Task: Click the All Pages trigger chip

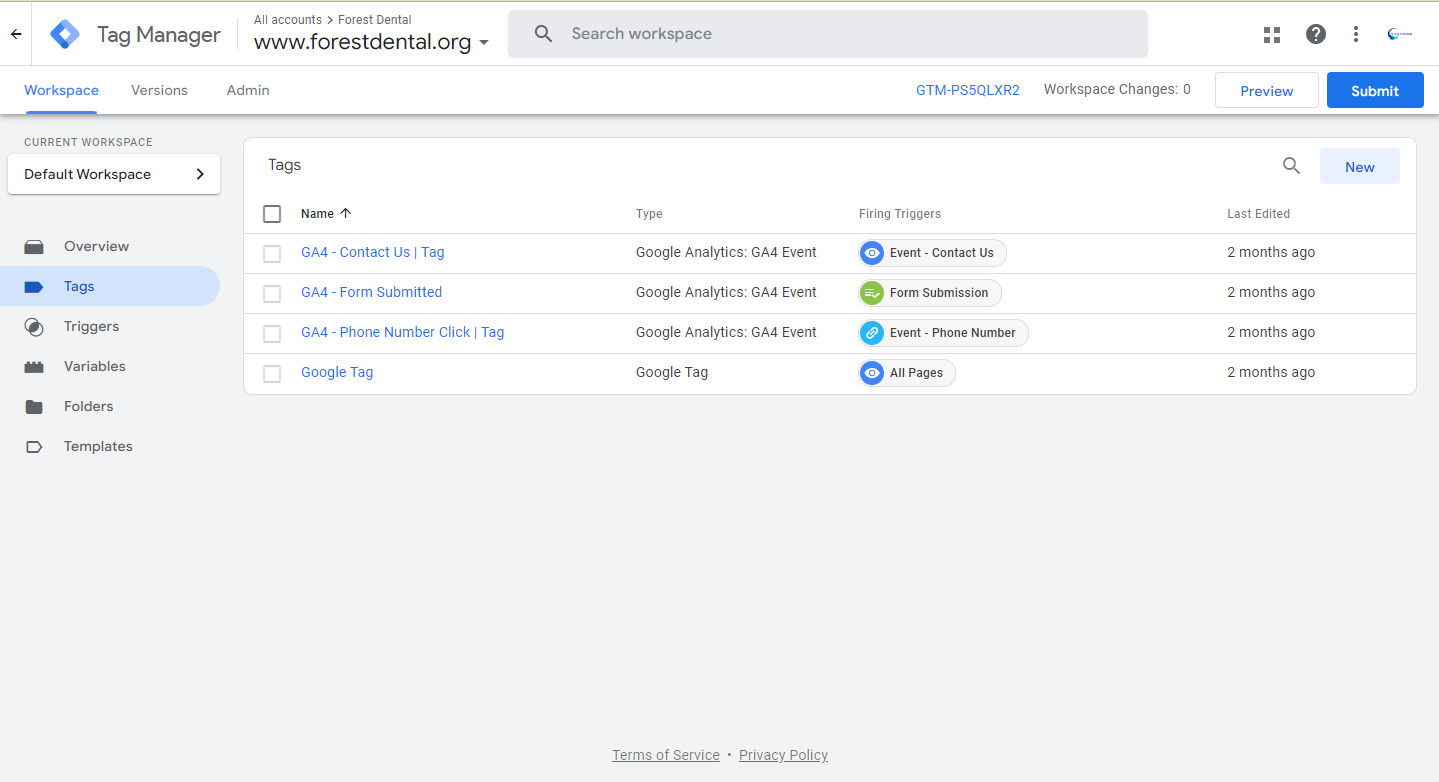Action: pyautogui.click(x=907, y=373)
